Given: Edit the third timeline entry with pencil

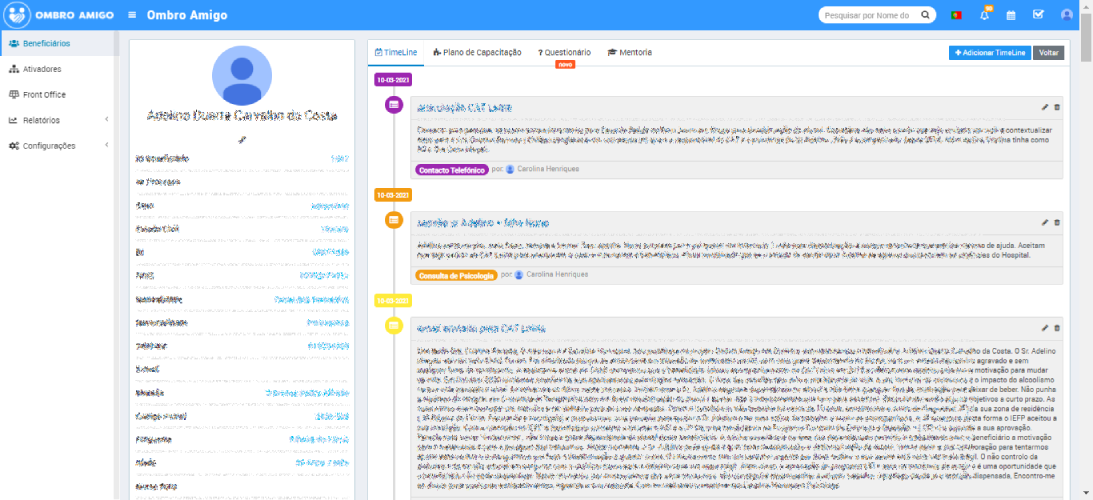Looking at the screenshot, I should click(1045, 328).
